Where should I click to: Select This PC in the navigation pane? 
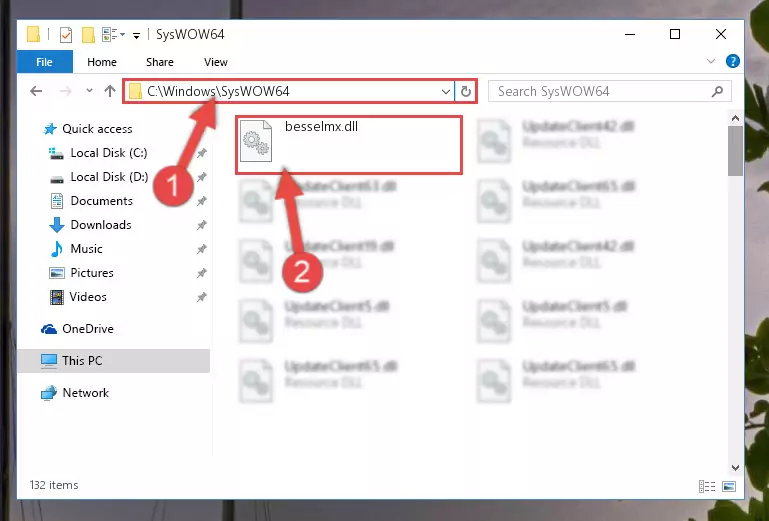[114, 361]
